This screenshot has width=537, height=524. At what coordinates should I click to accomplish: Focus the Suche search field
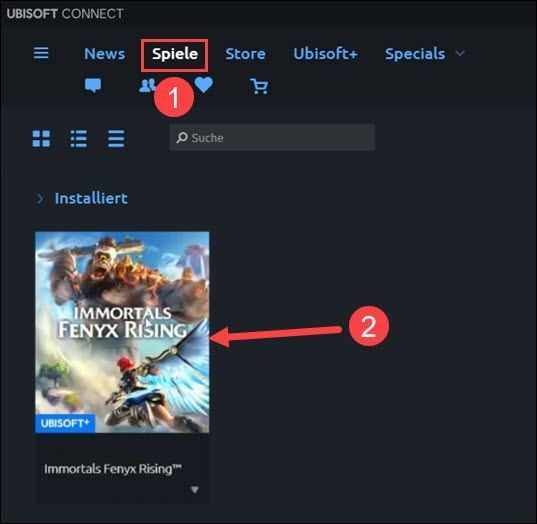click(x=272, y=138)
